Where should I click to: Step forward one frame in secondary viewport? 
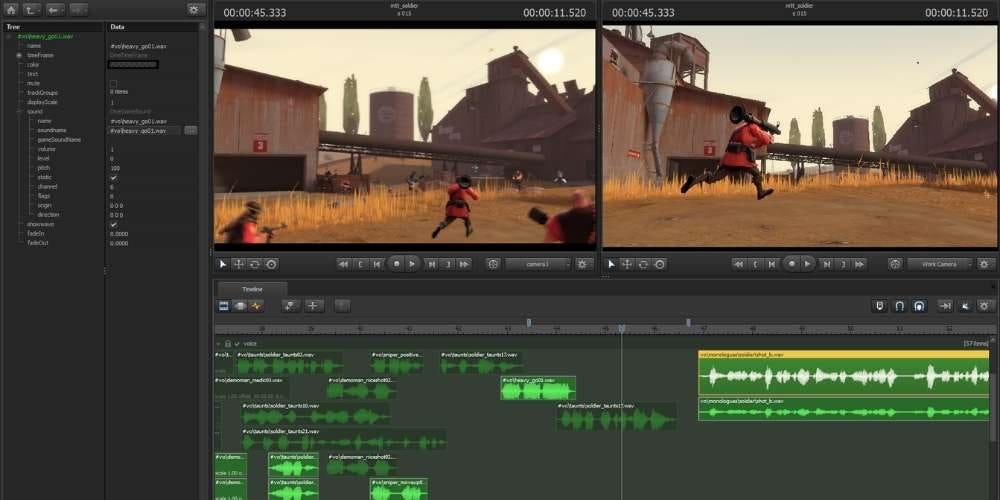click(827, 264)
